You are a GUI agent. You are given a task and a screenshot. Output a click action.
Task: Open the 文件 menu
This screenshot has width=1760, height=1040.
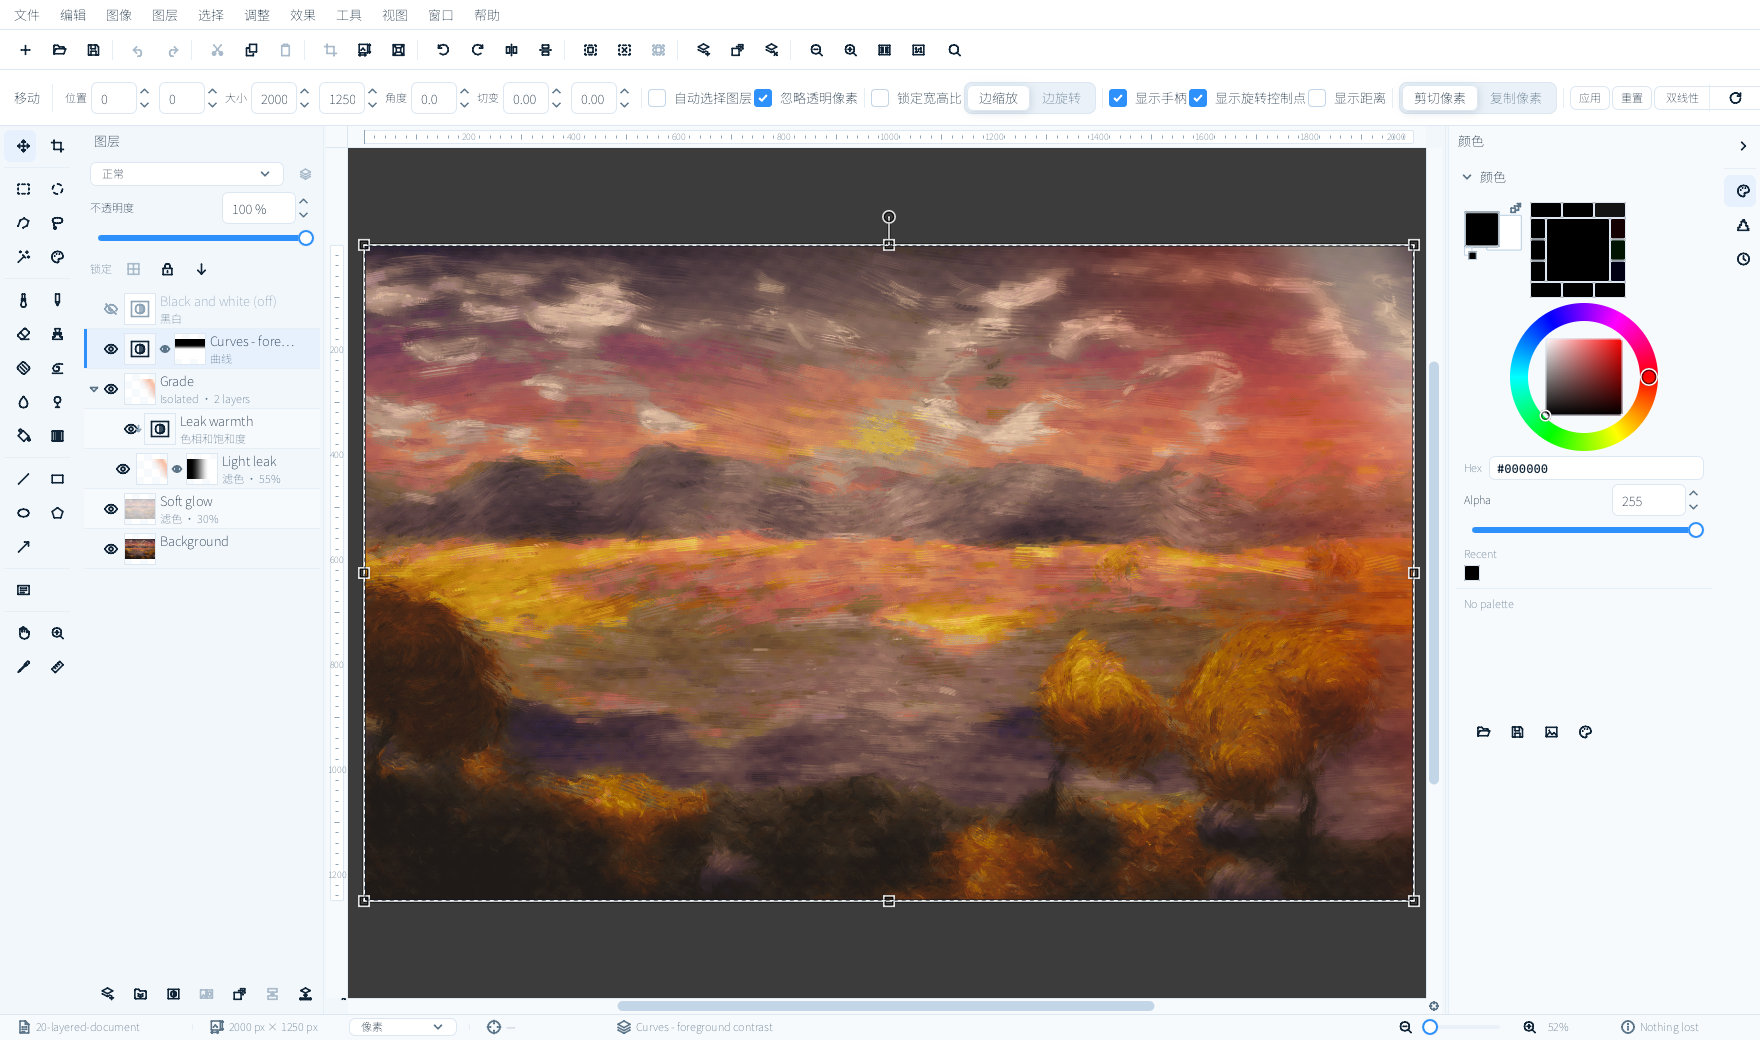(27, 15)
